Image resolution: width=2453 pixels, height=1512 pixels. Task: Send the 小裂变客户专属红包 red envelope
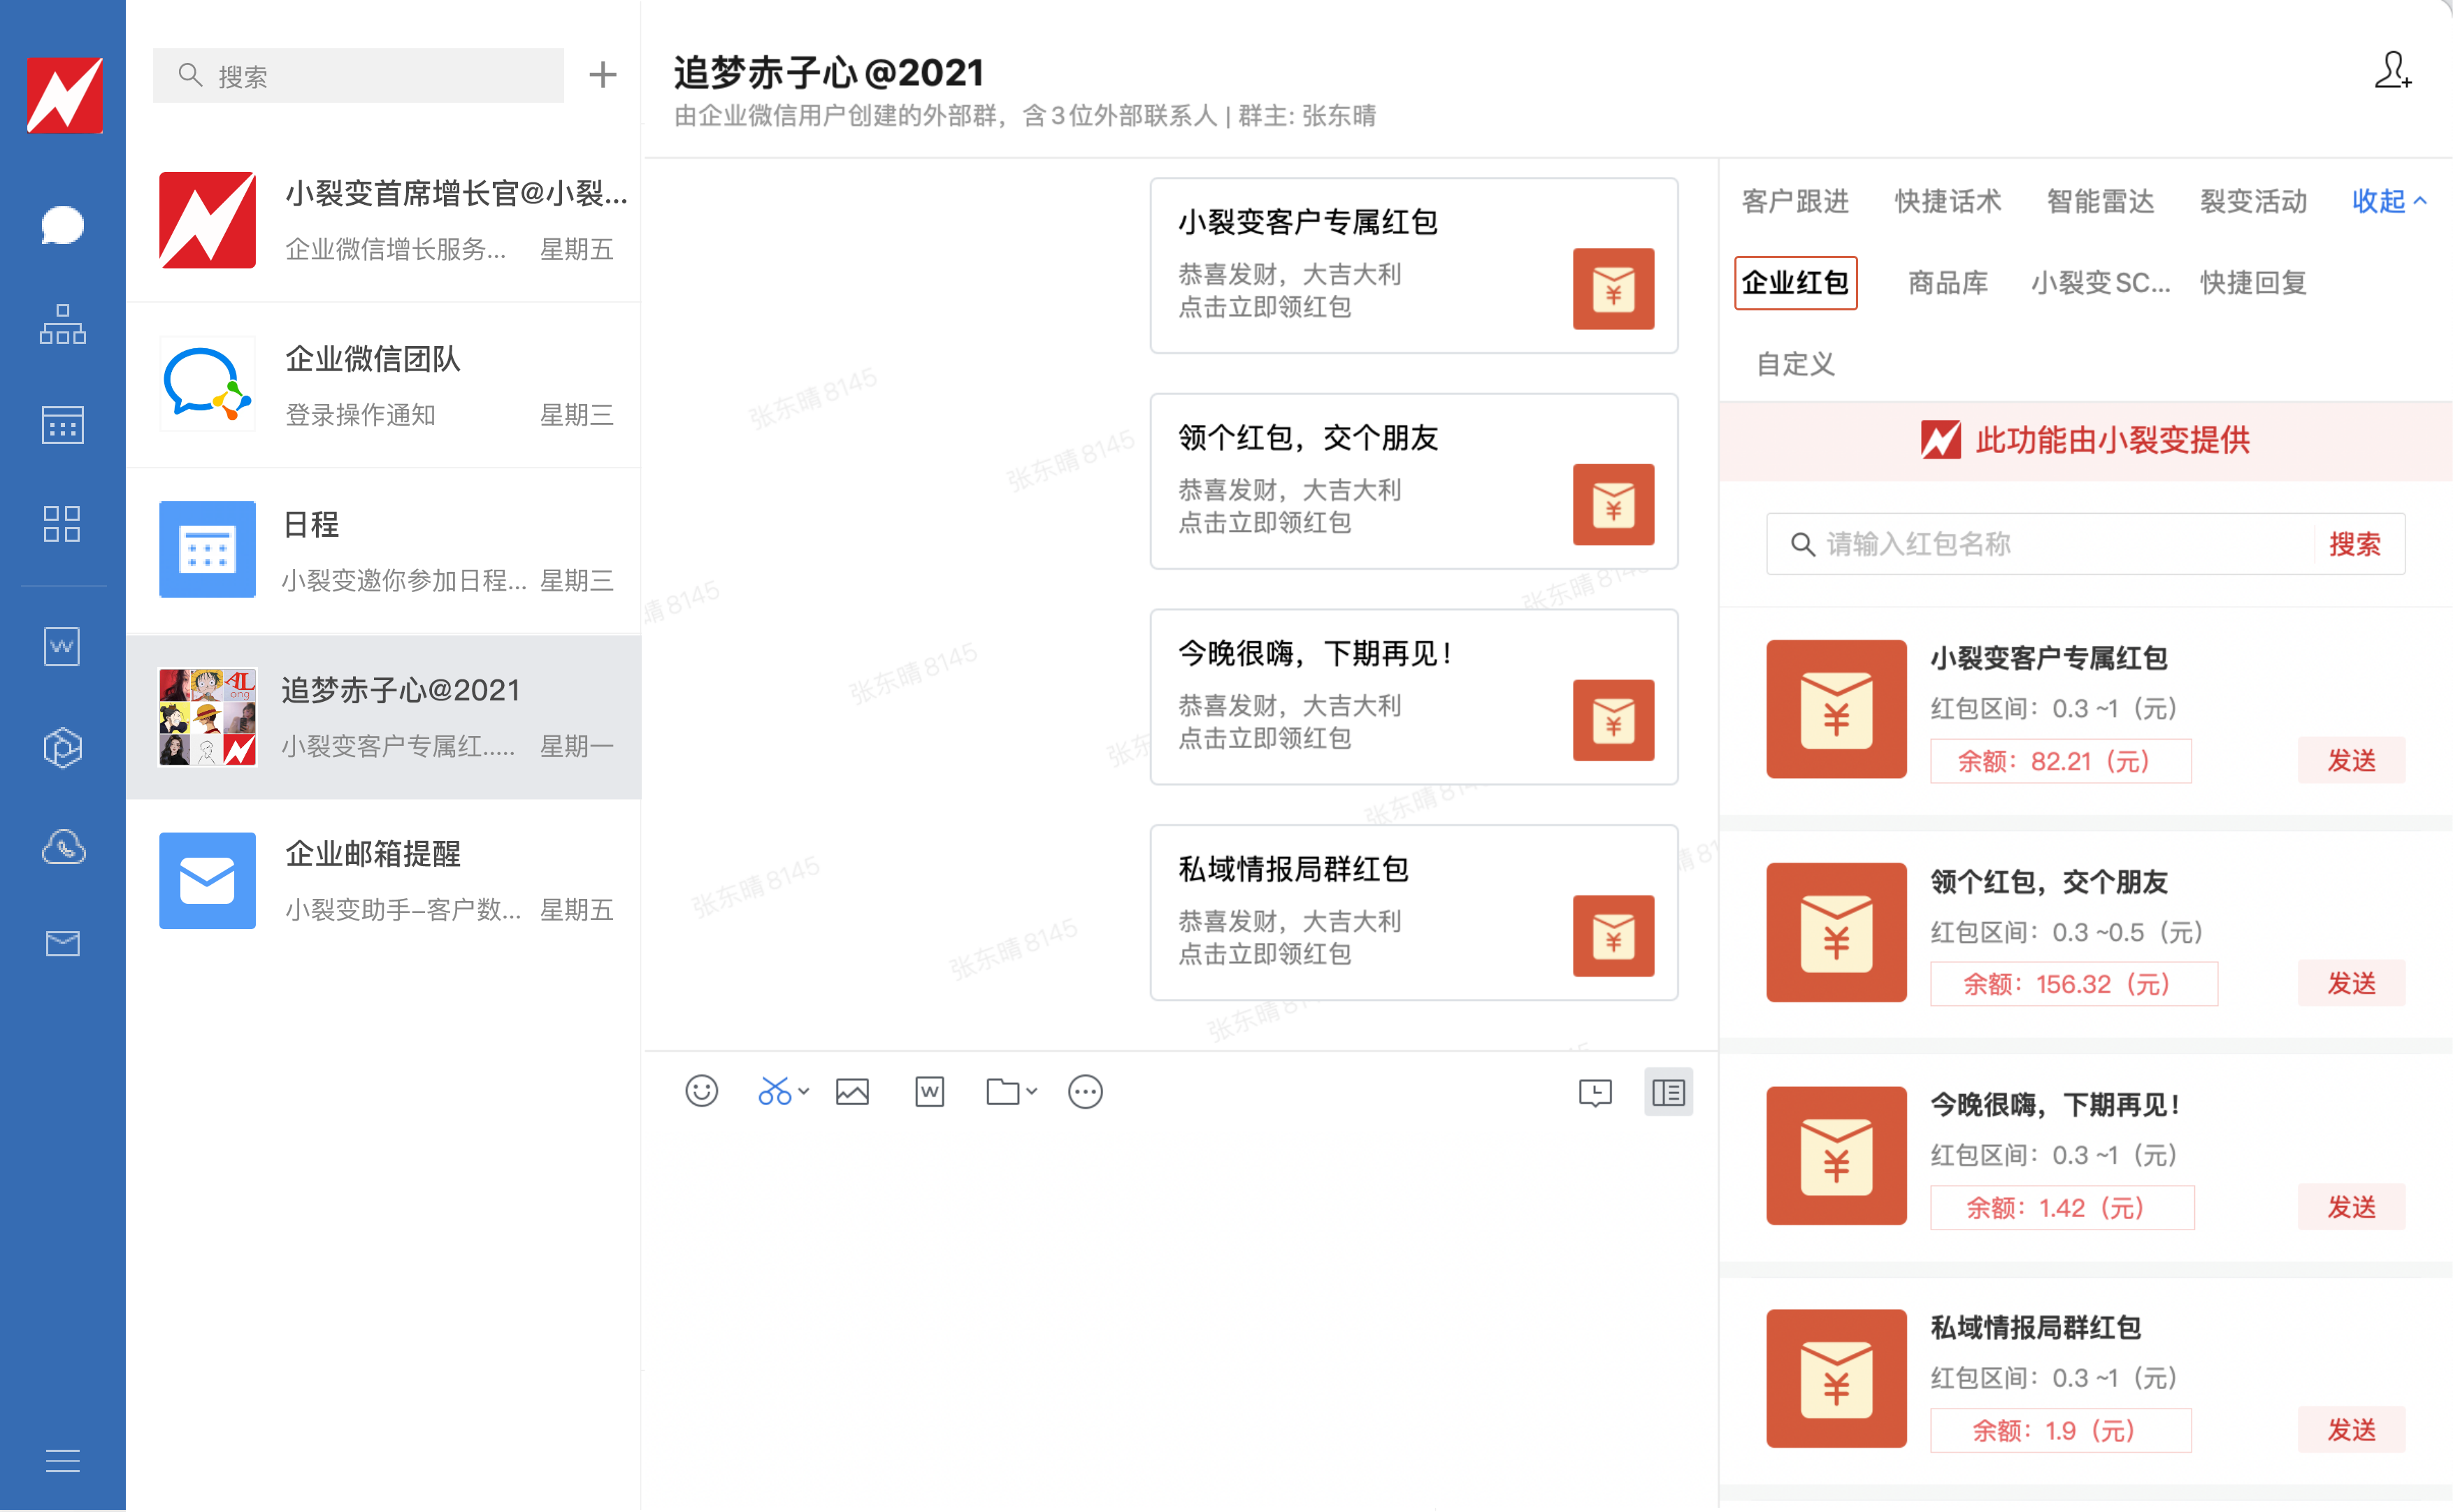(x=2351, y=761)
